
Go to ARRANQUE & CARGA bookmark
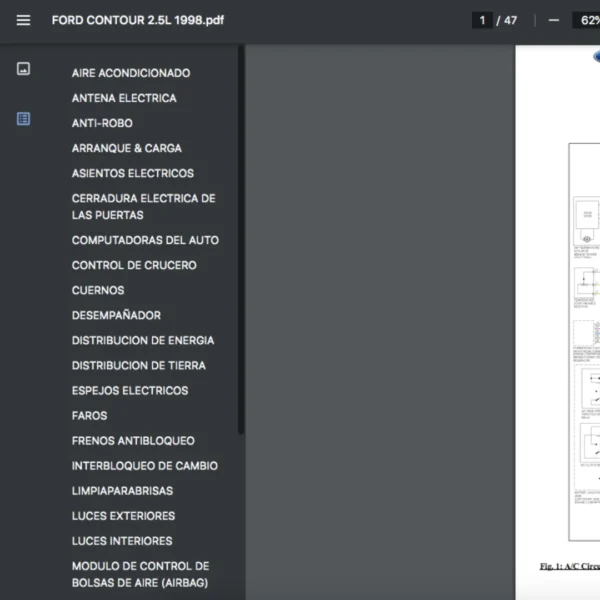coord(127,148)
